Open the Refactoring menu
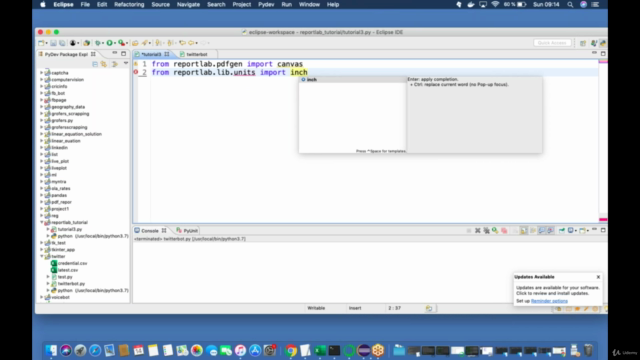 tap(129, 4)
